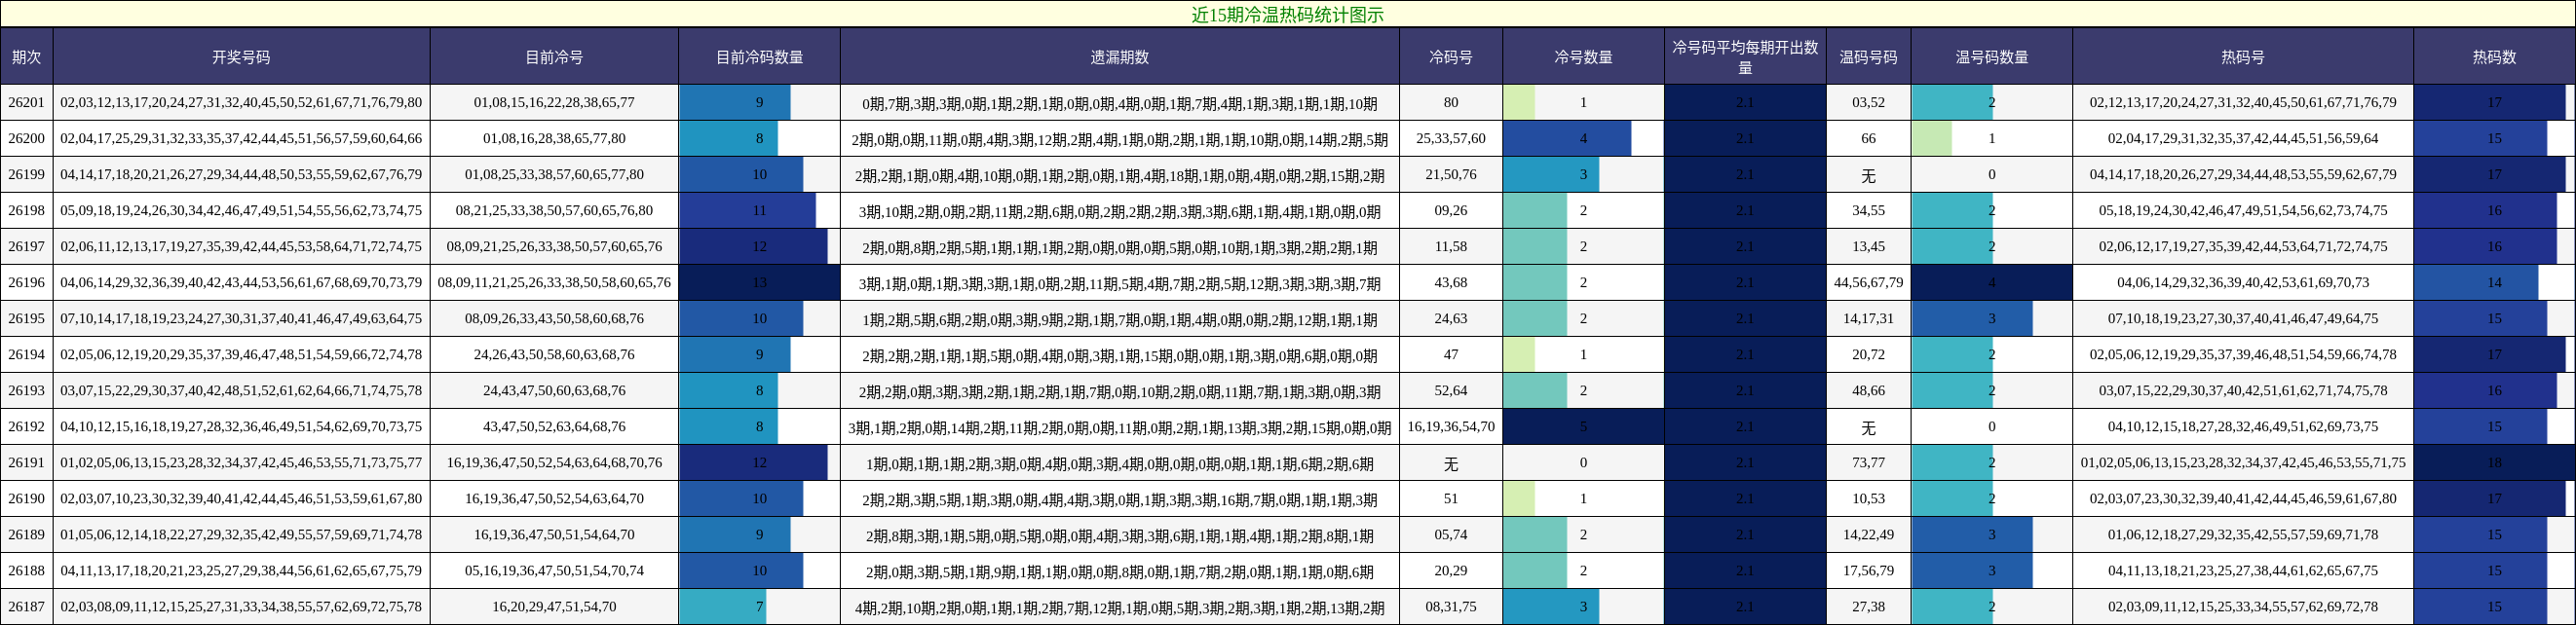
Task: Click the 冷码号 column header
Action: pyautogui.click(x=1450, y=57)
